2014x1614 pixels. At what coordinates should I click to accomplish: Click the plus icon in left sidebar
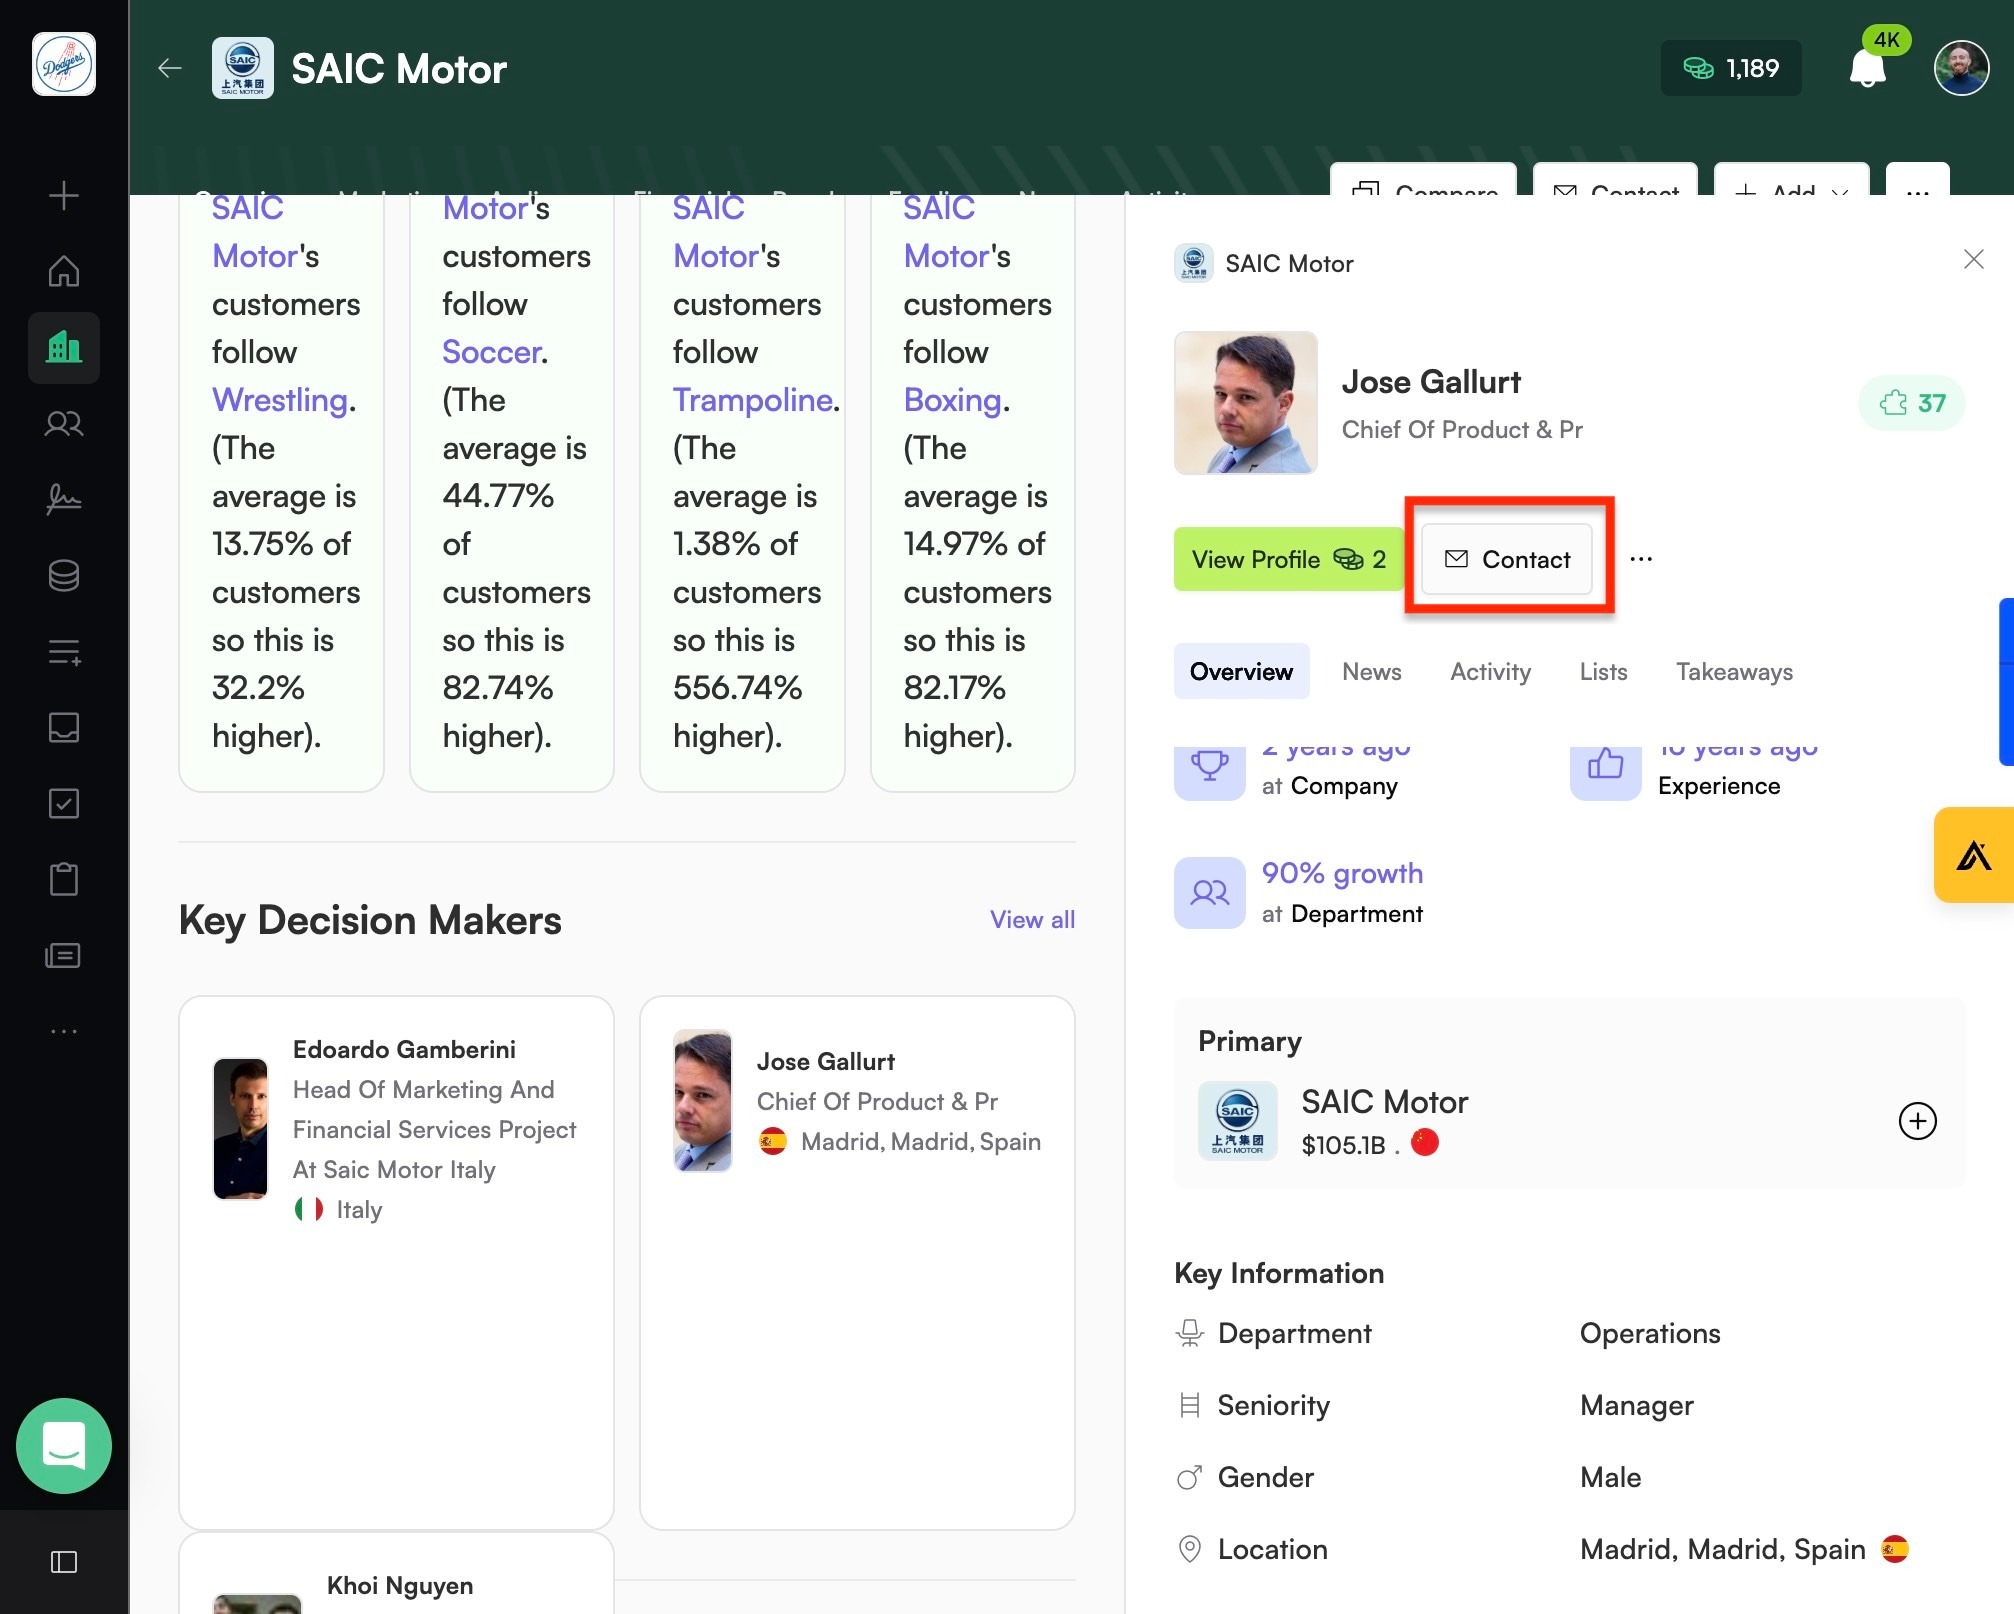64,195
